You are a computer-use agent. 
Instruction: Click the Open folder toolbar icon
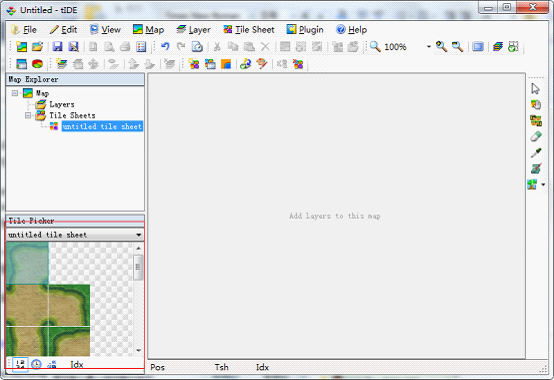pos(37,46)
